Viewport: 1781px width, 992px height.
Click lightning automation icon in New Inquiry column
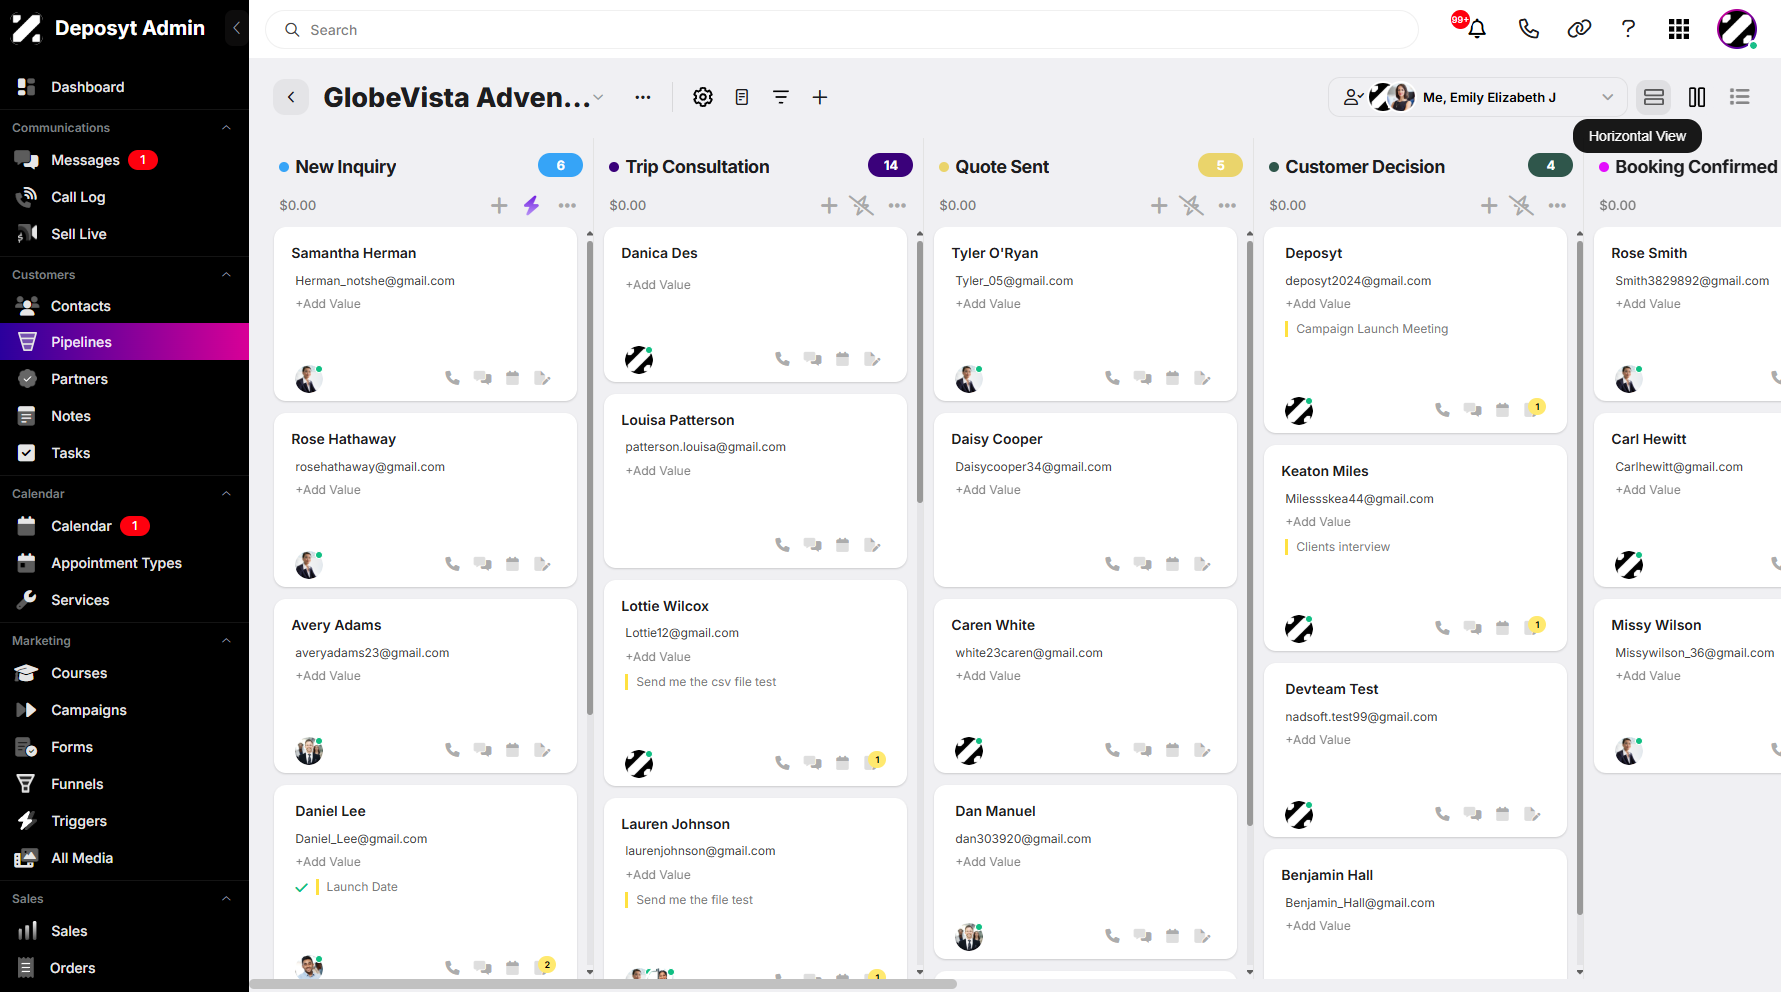[532, 205]
